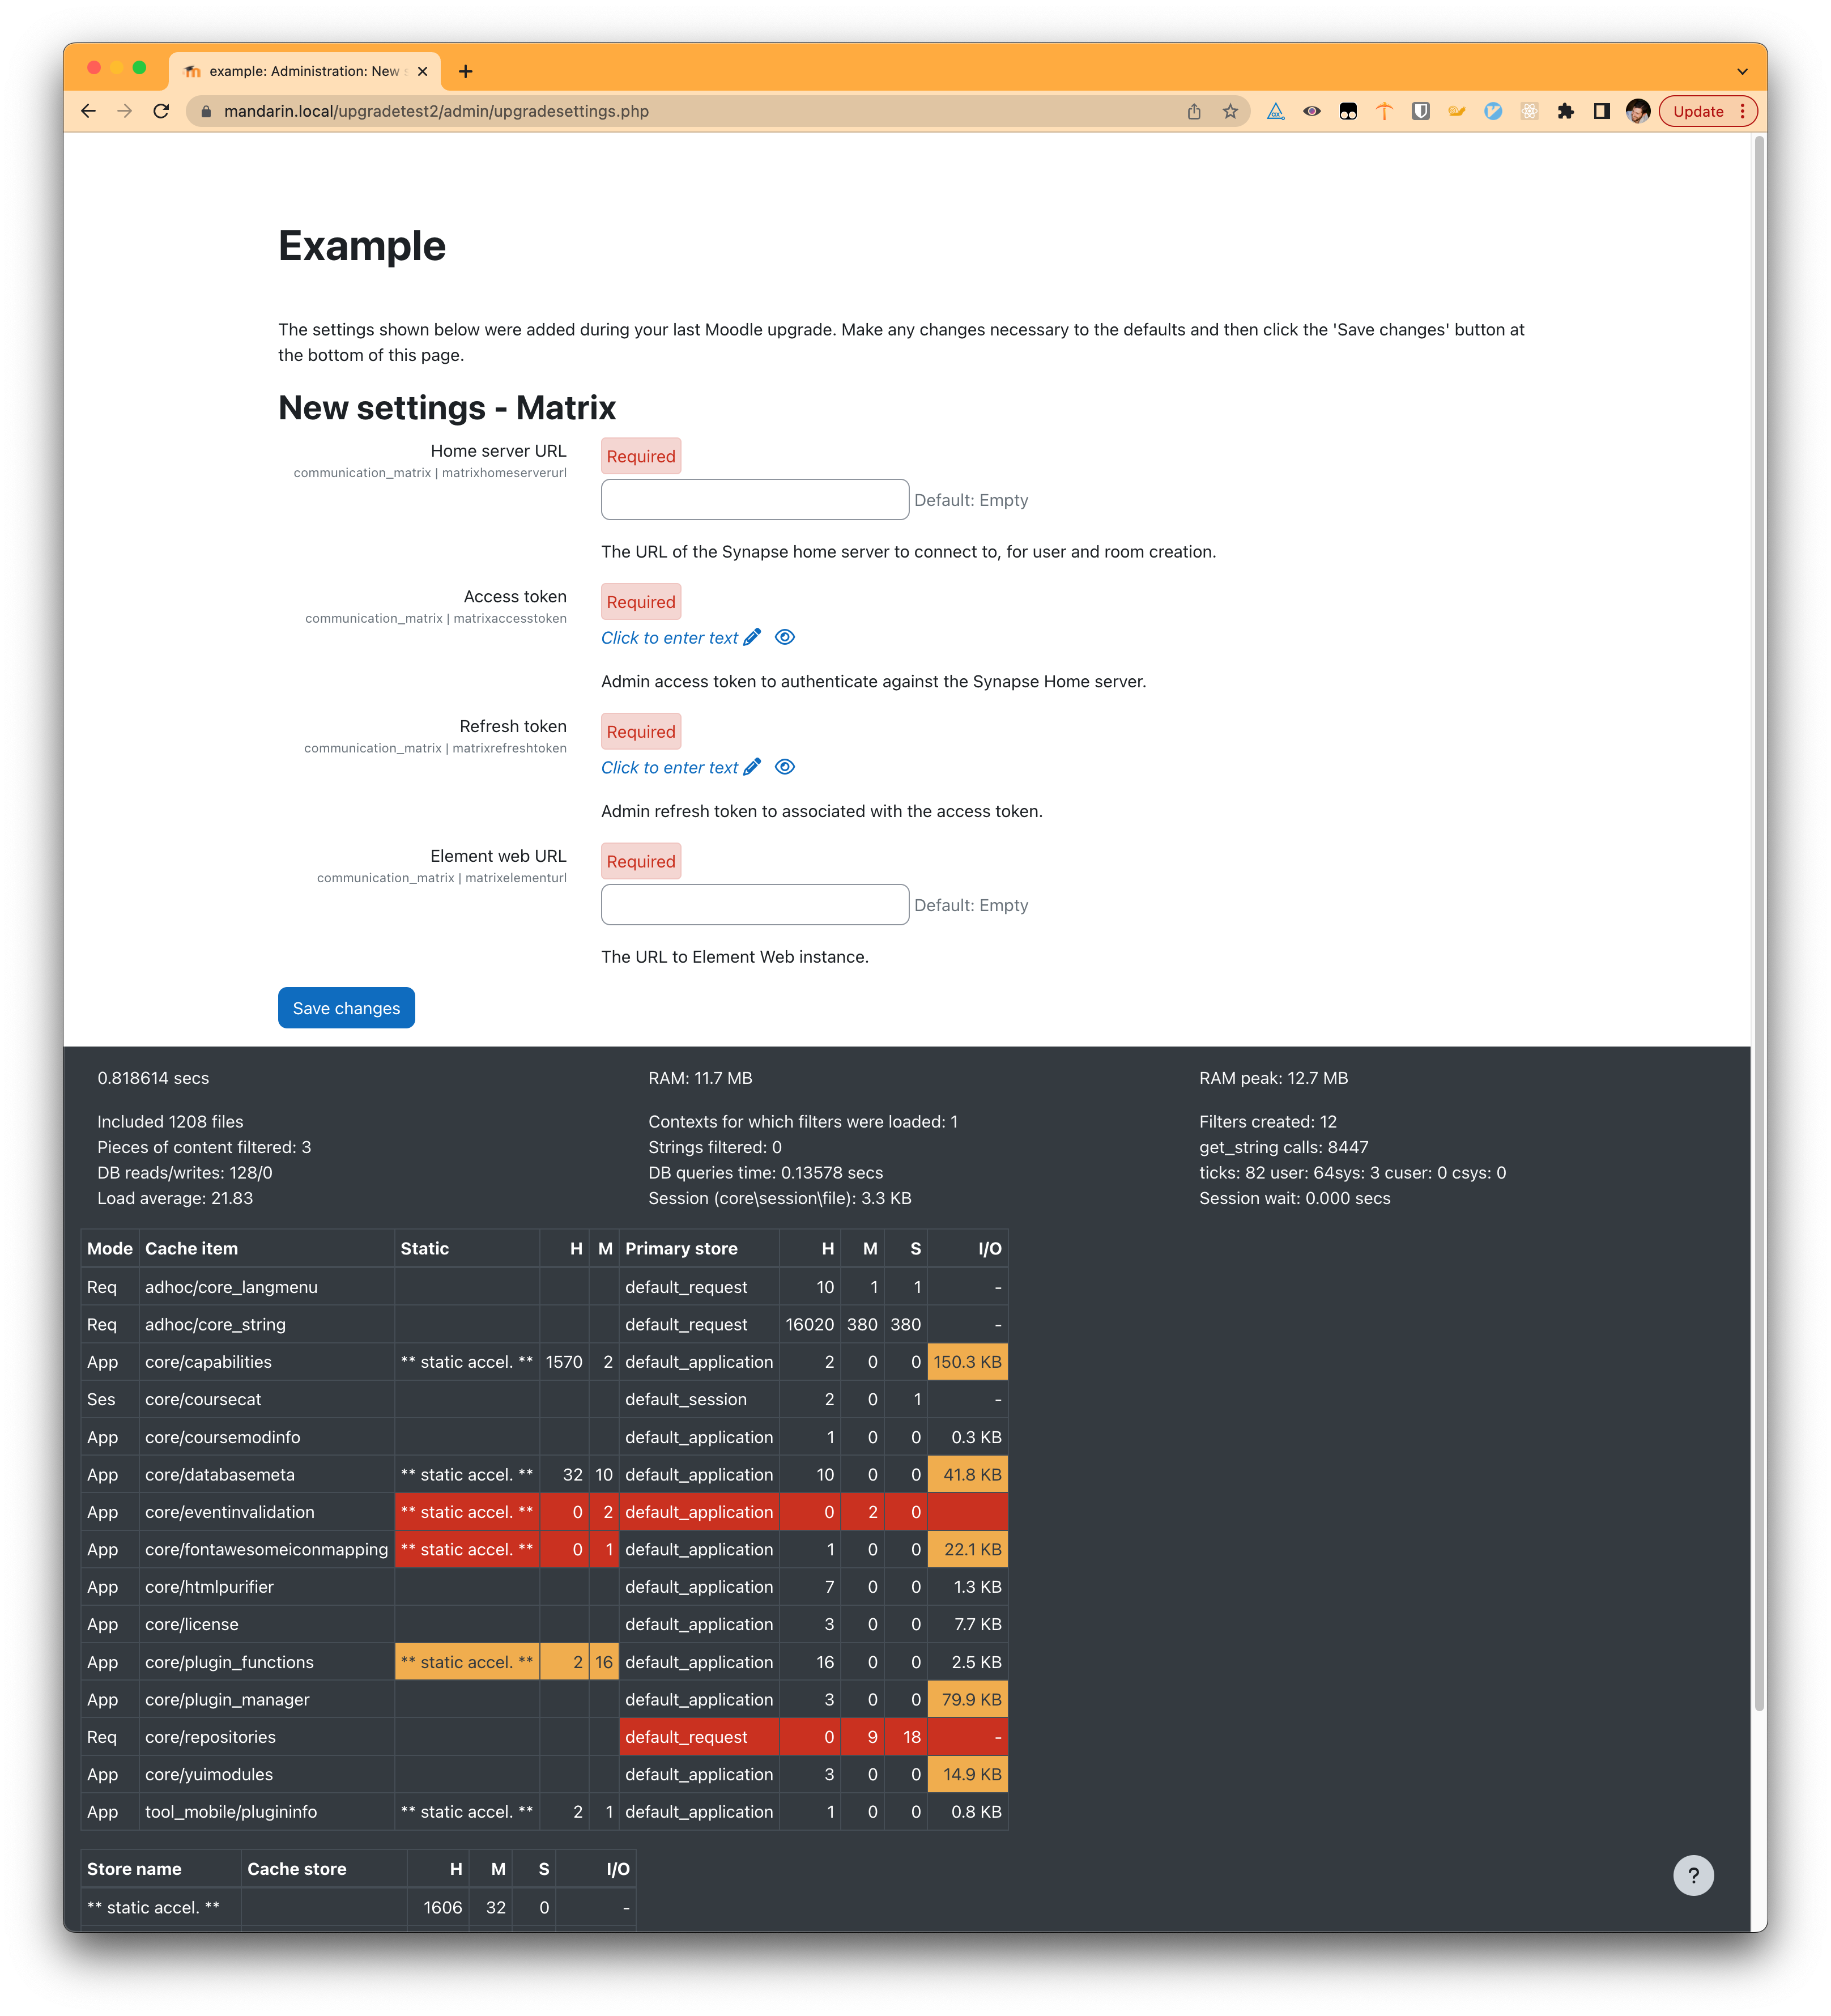Open the Extensions puzzle icon
Screen dimensions: 1831x2016
point(1565,111)
